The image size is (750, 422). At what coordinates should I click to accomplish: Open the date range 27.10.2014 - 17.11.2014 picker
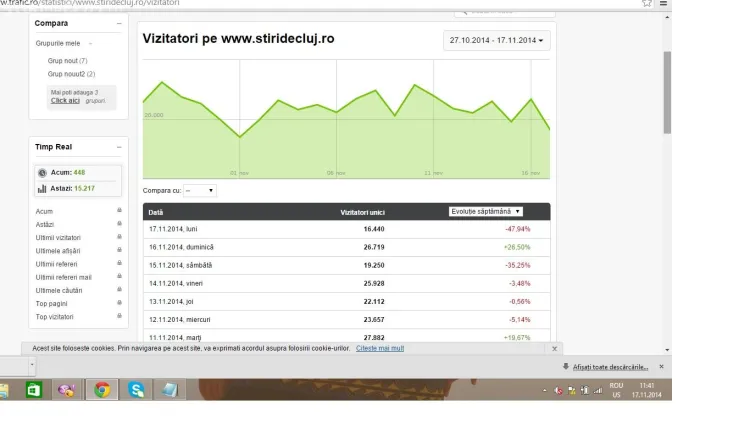pyautogui.click(x=496, y=41)
